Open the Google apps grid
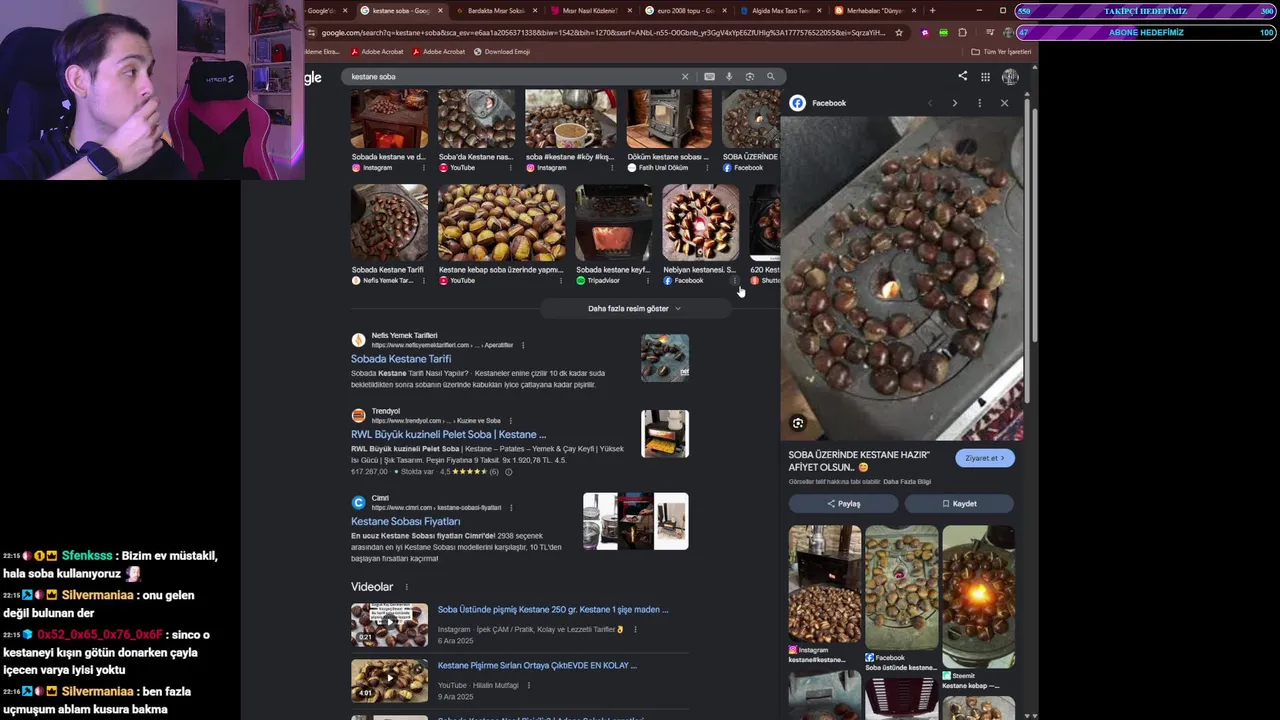Screen dimensions: 1280x720 [985, 77]
